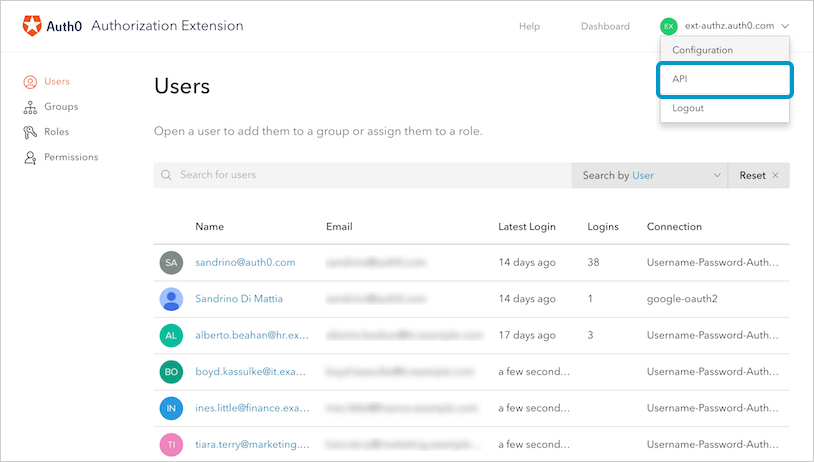Click the Latest Login column header
This screenshot has height=462, width=814.
[527, 226]
